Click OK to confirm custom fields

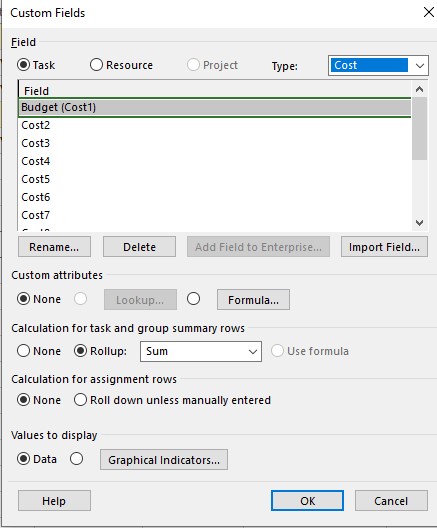pyautogui.click(x=307, y=501)
